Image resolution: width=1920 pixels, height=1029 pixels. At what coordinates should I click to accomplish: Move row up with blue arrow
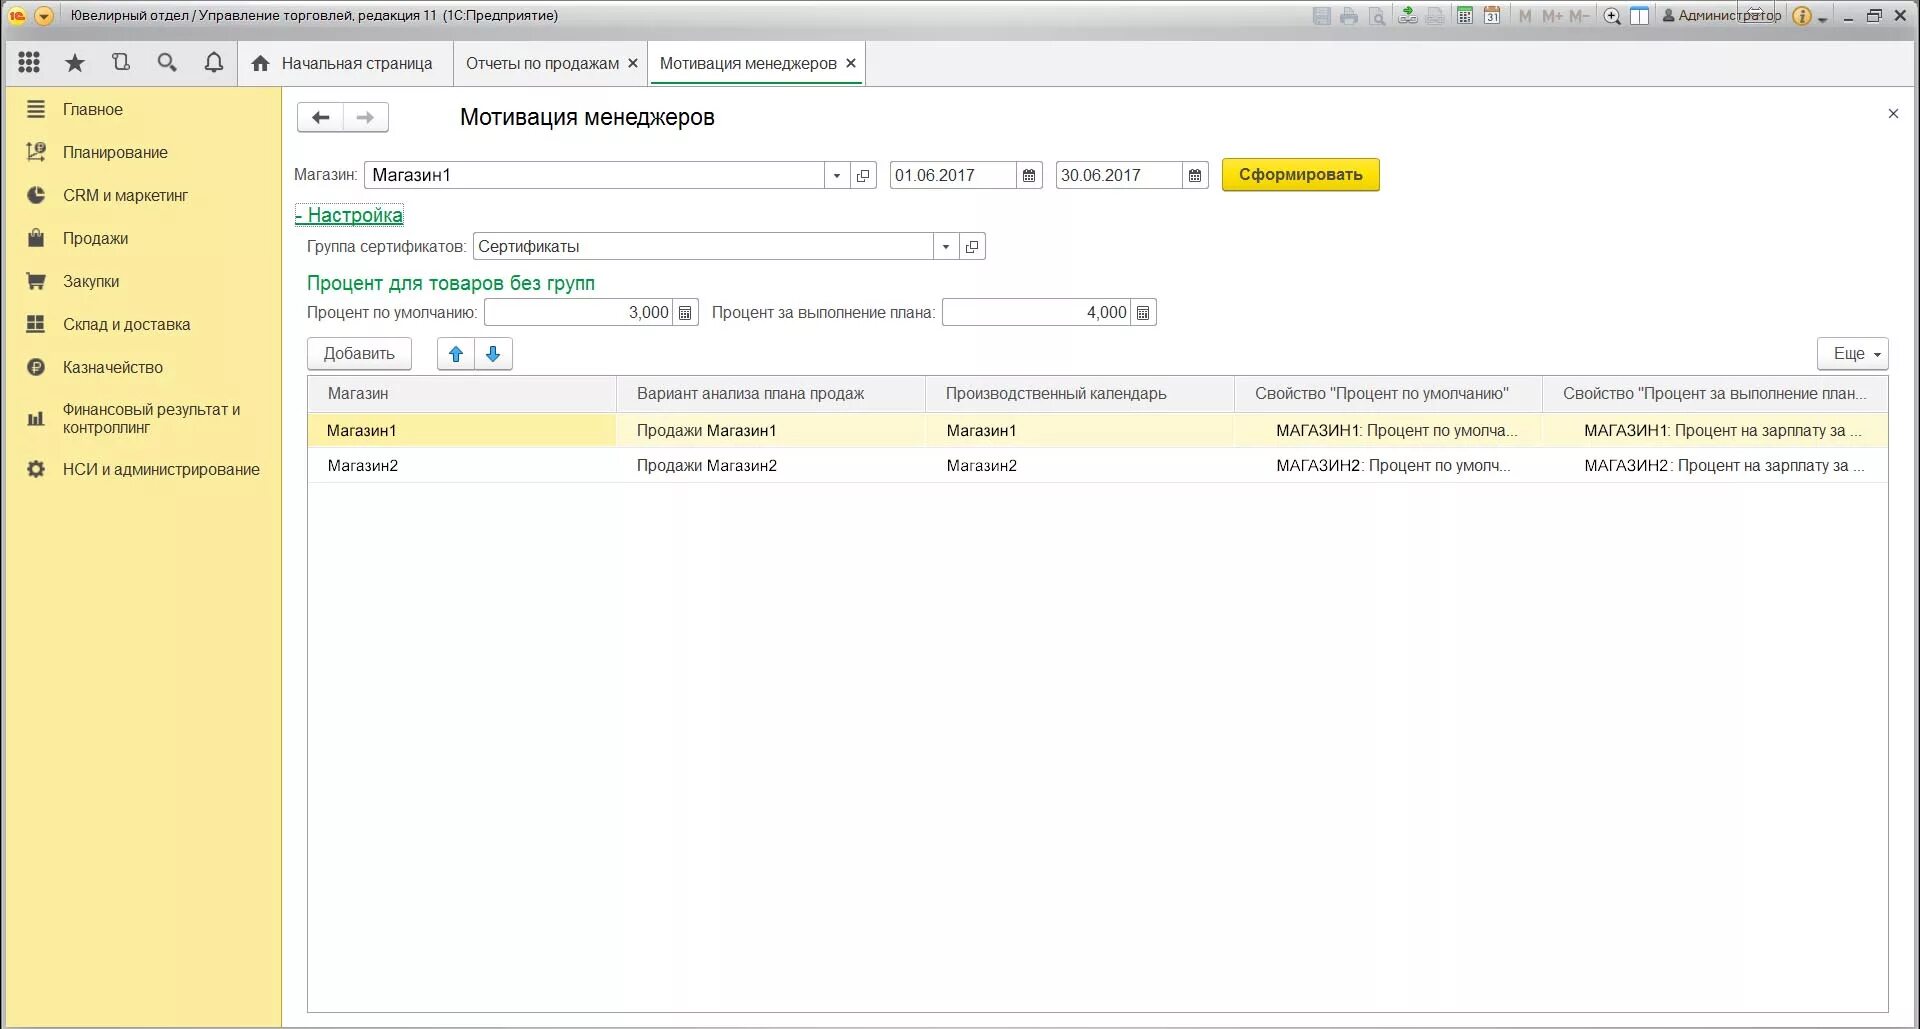[x=456, y=353]
